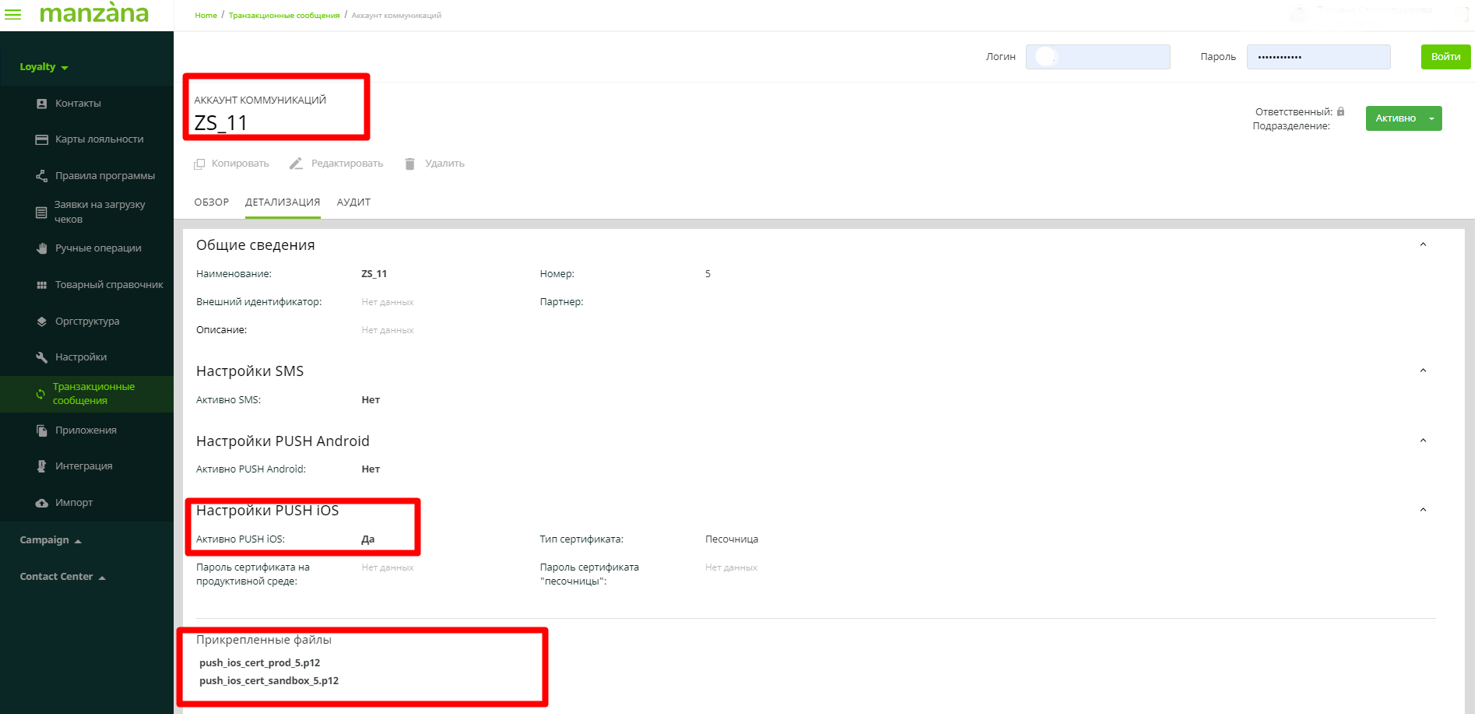Collapse Настройки PUSH iOS section
The image size is (1475, 714).
1423,510
